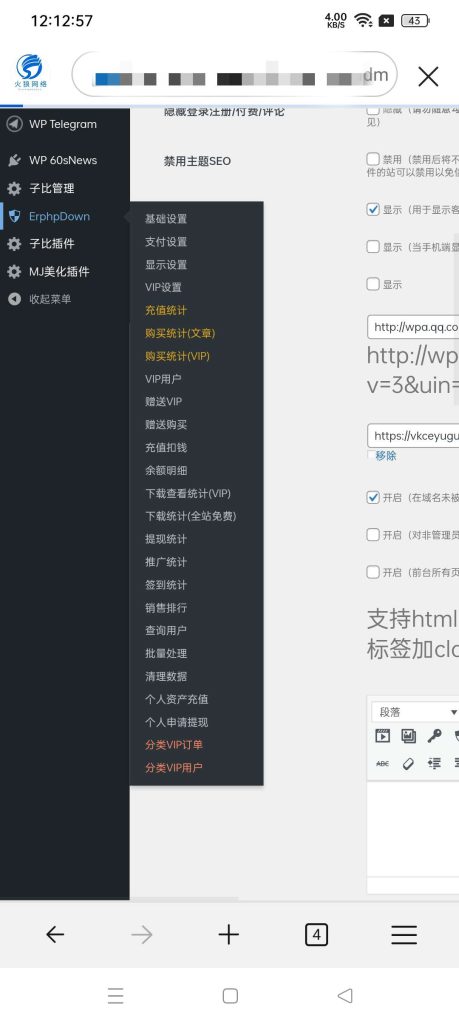Image resolution: width=459 pixels, height=1024 pixels.
Task: Open 充值扣钱 submenu item
Action: click(166, 447)
